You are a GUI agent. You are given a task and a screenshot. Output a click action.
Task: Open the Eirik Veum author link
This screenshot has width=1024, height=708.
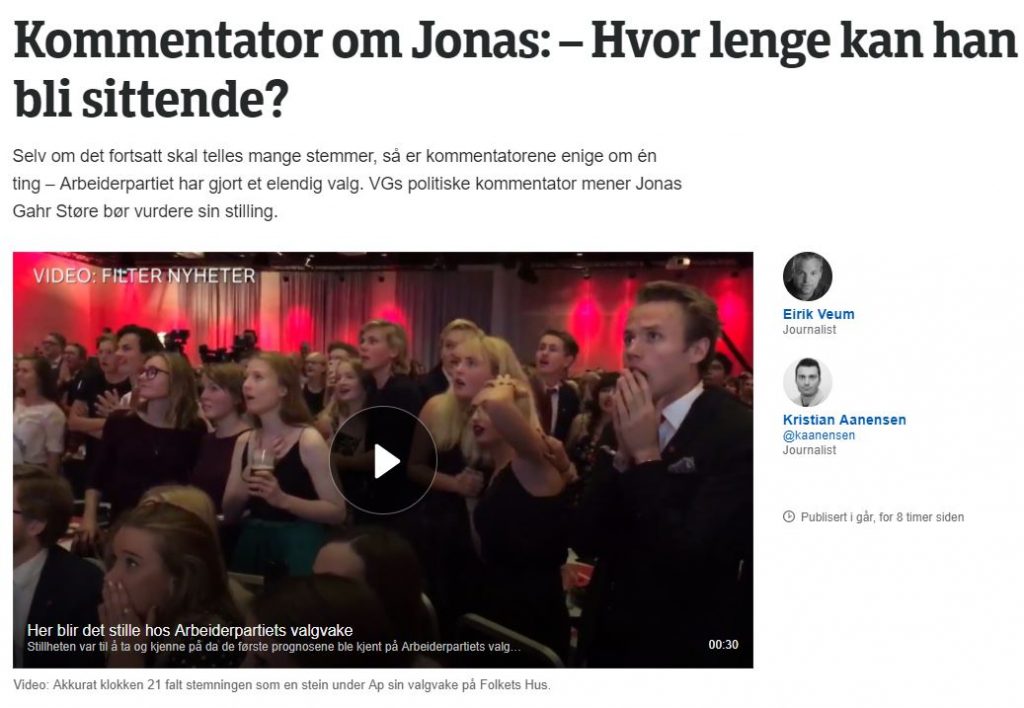[818, 314]
